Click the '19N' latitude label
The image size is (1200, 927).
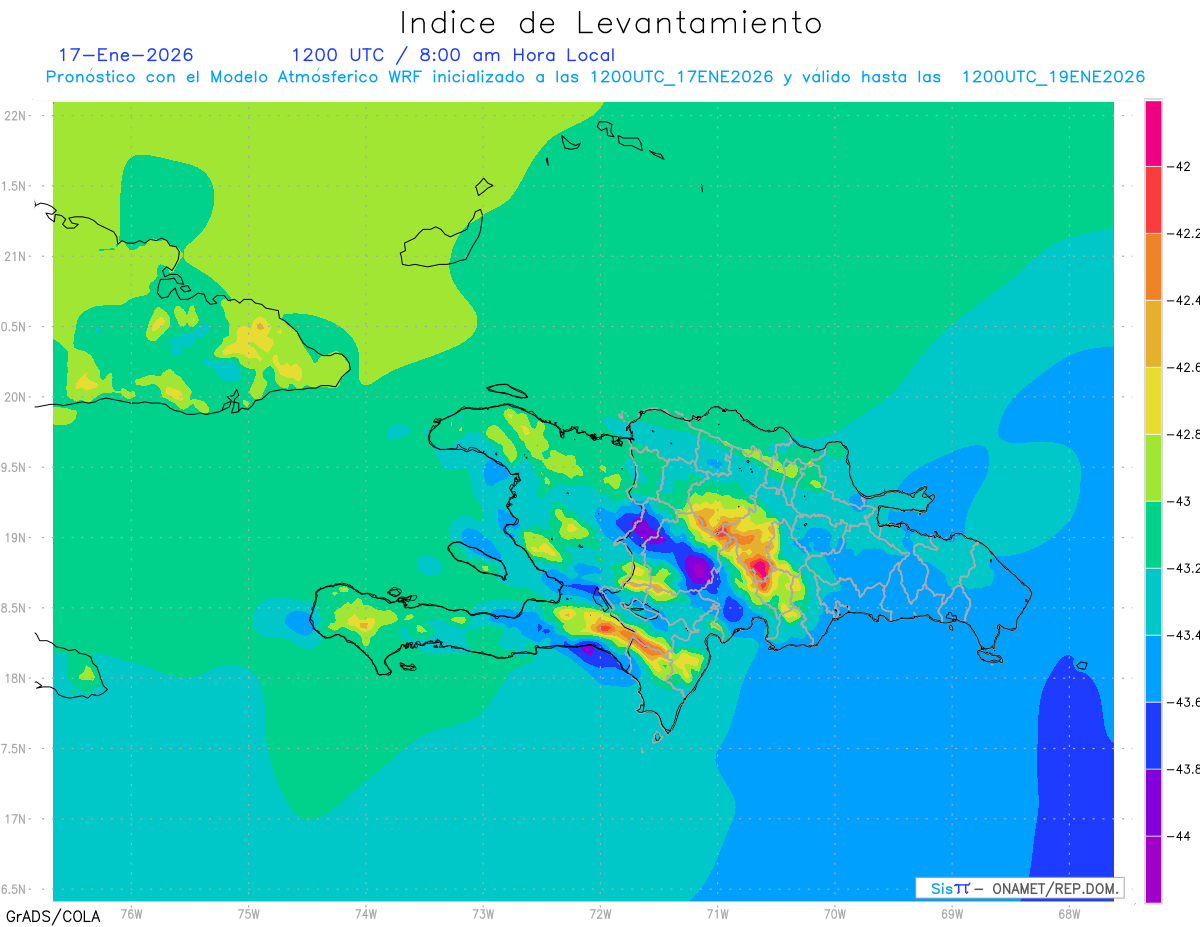pos(17,537)
